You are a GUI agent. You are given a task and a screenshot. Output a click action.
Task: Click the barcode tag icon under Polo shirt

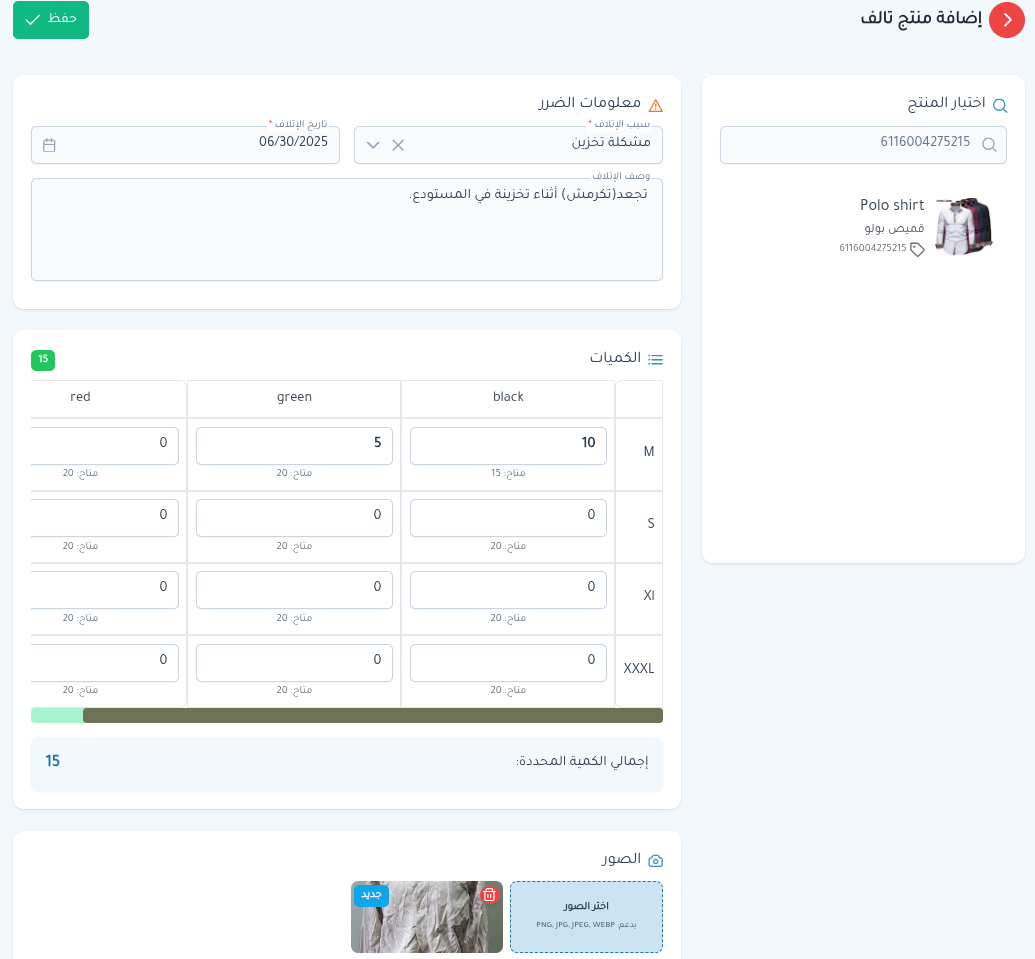pyautogui.click(x=917, y=249)
